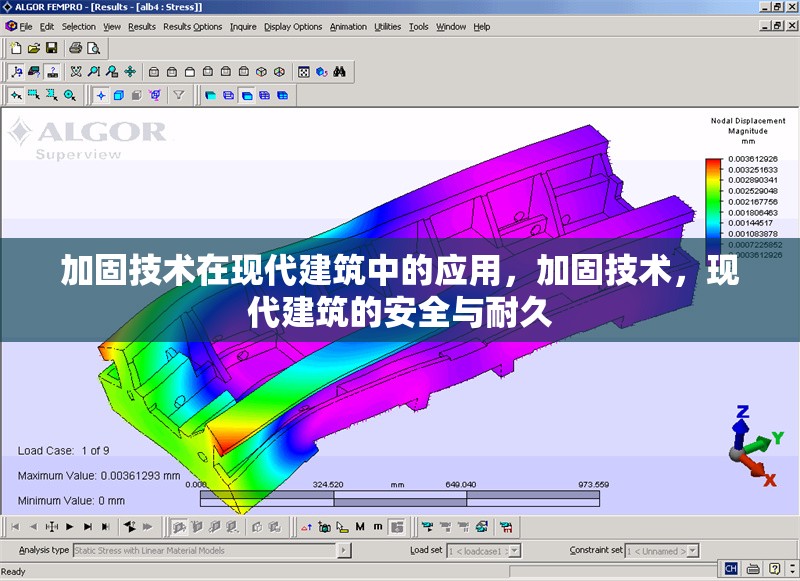Click the binoculars icon
The height and width of the screenshot is (581, 800).
click(339, 72)
